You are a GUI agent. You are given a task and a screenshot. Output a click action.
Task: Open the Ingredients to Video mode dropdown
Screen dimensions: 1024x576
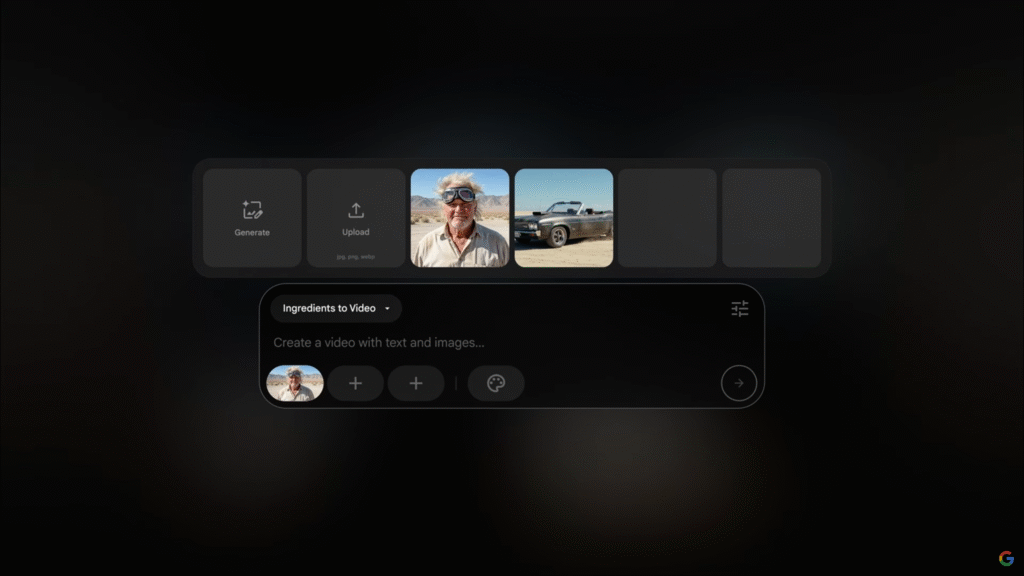coord(336,308)
